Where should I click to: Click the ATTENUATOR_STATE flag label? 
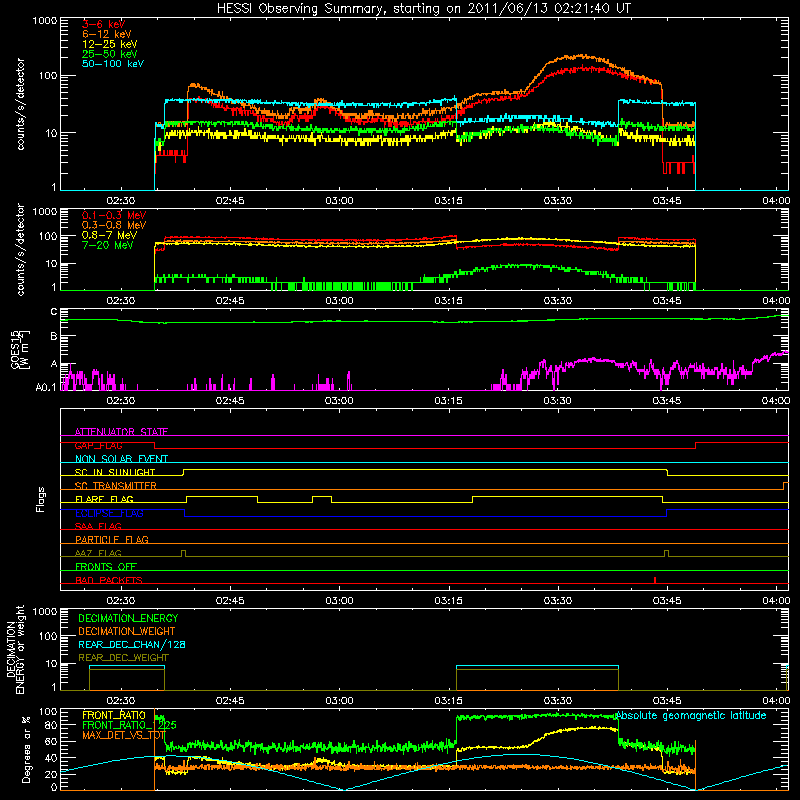tap(121, 432)
